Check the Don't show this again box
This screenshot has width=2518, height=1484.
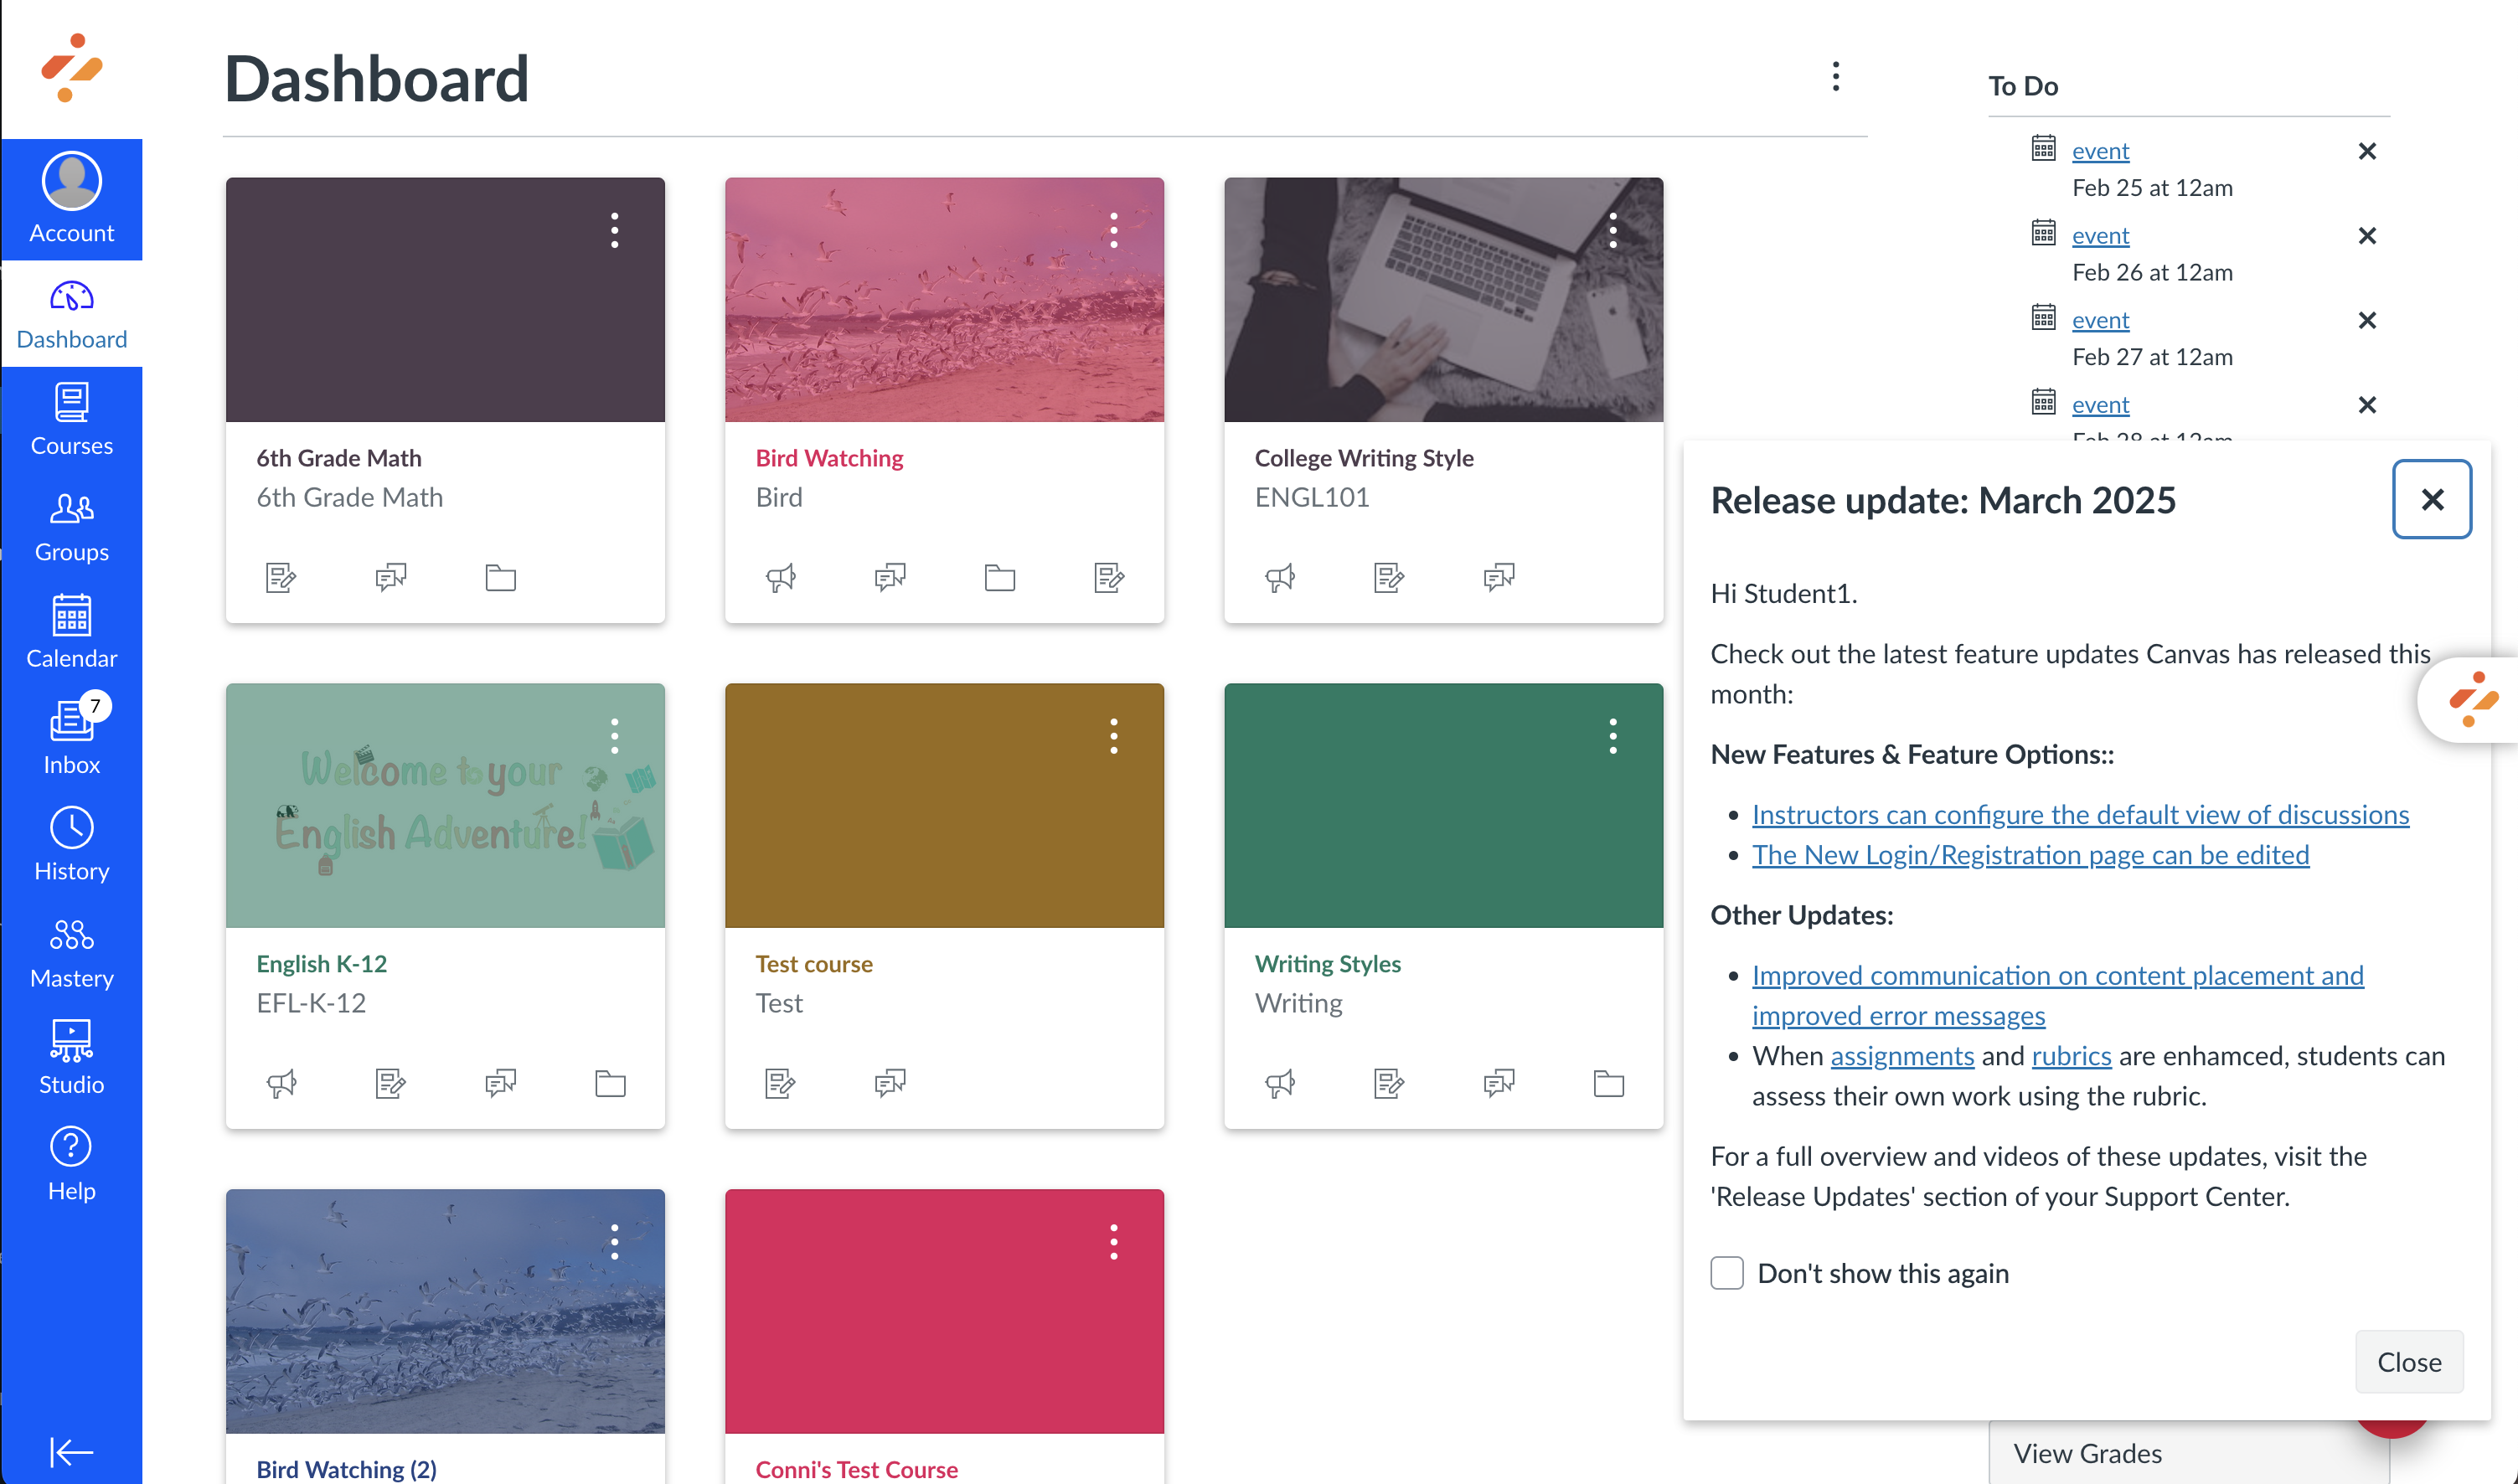point(1726,1273)
